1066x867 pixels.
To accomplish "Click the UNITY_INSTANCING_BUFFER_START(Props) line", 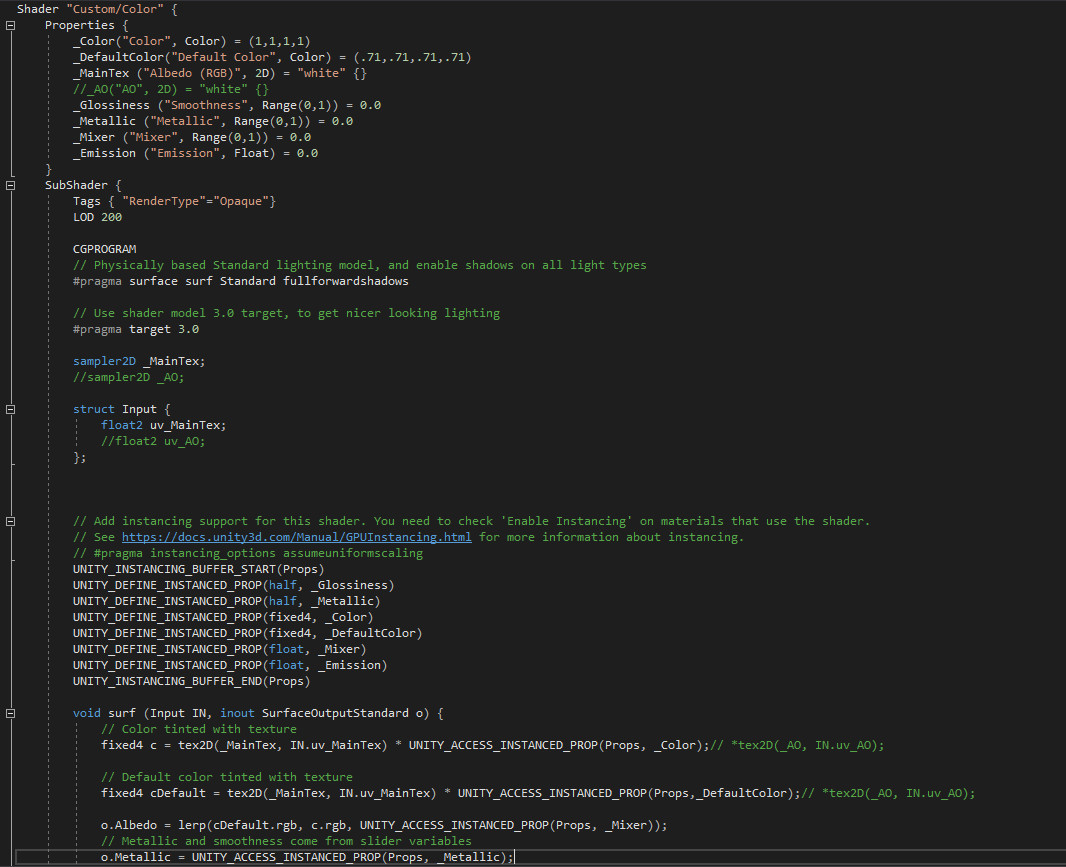I will point(199,569).
